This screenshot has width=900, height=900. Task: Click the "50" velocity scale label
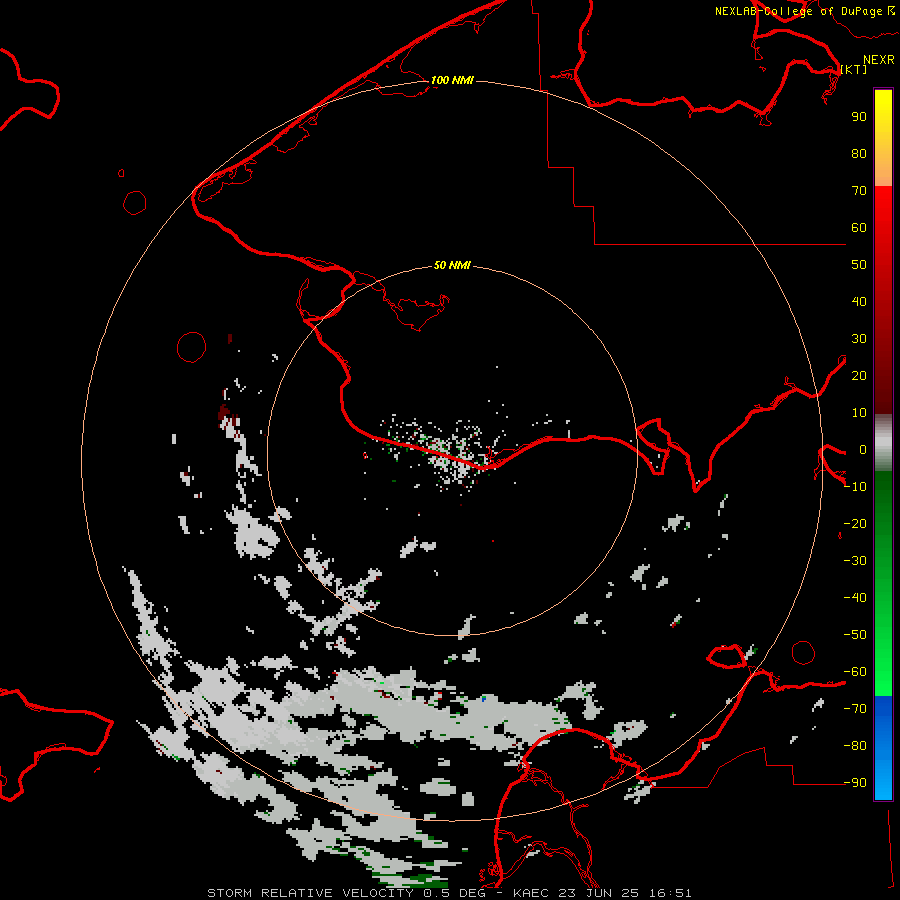(x=859, y=265)
